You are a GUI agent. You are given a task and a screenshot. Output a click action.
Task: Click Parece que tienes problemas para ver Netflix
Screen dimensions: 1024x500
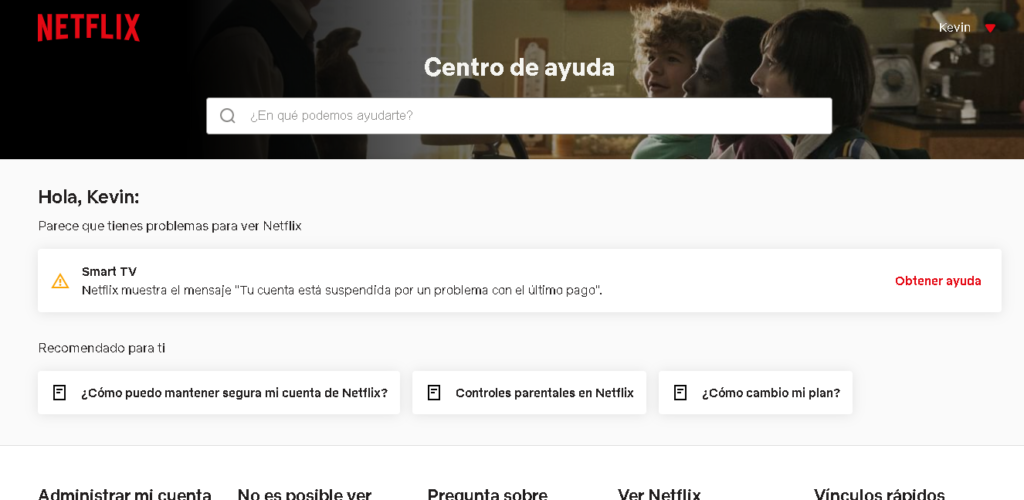click(x=170, y=226)
